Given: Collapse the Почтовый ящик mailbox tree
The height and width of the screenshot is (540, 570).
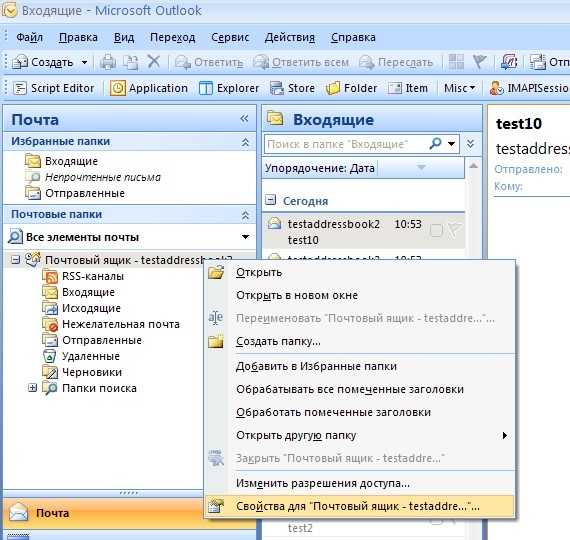Looking at the screenshot, I should point(15,260).
